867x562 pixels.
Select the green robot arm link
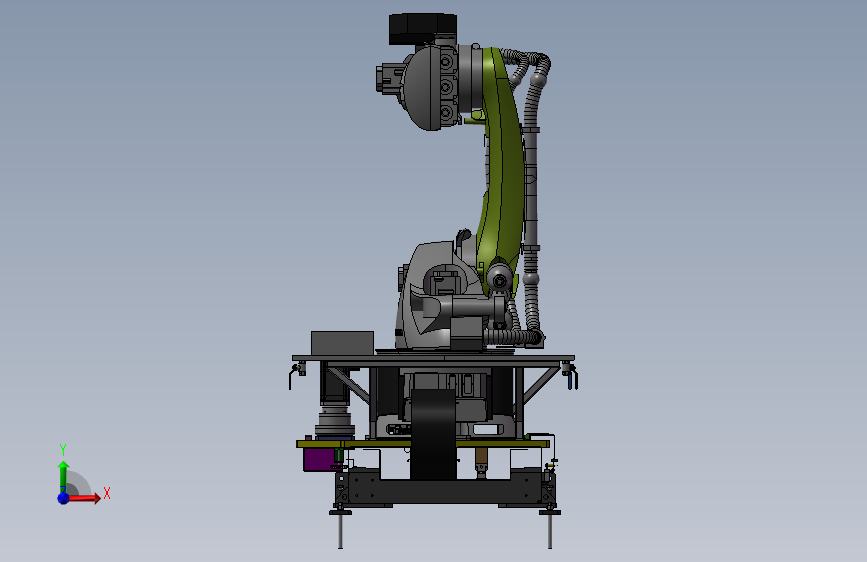pos(502,171)
